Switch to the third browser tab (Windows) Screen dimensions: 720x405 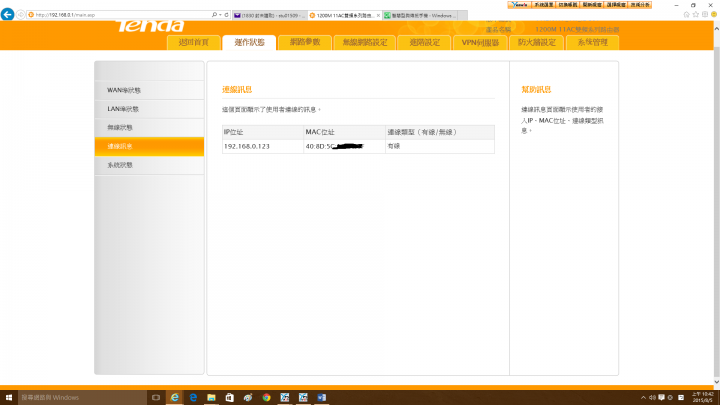pyautogui.click(x=420, y=15)
